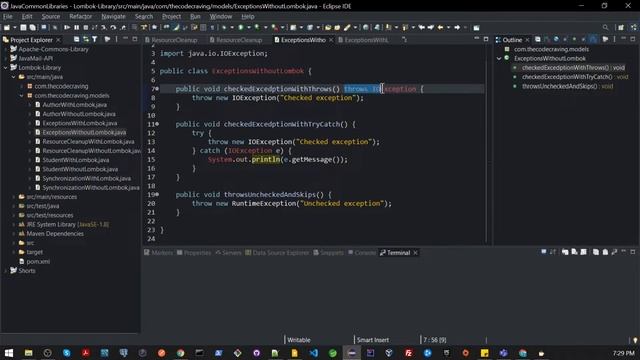
Task: Switch to the Console tab
Action: (x=362, y=253)
